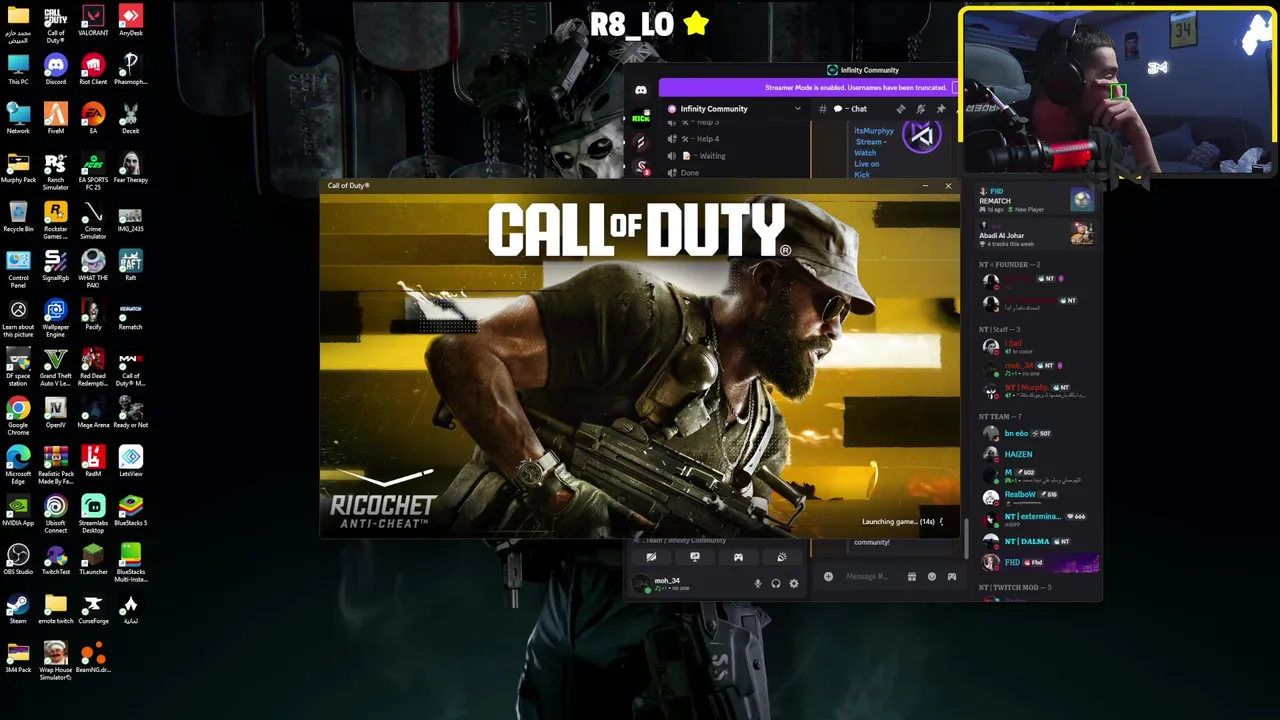This screenshot has height=720, width=1280.
Task: Open Grand Theft Auto V desktop shortcut
Action: click(x=55, y=368)
